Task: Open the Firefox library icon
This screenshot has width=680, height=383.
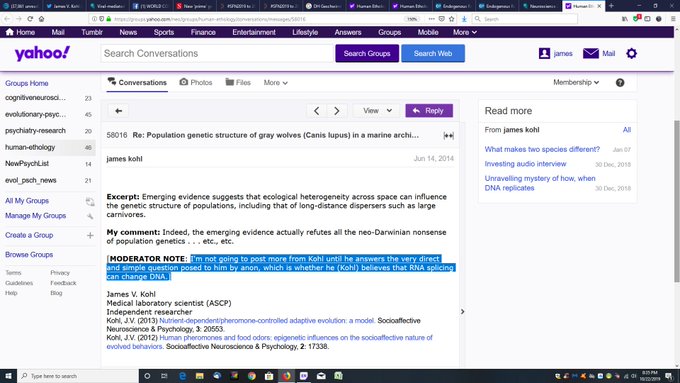Action: coord(625,19)
